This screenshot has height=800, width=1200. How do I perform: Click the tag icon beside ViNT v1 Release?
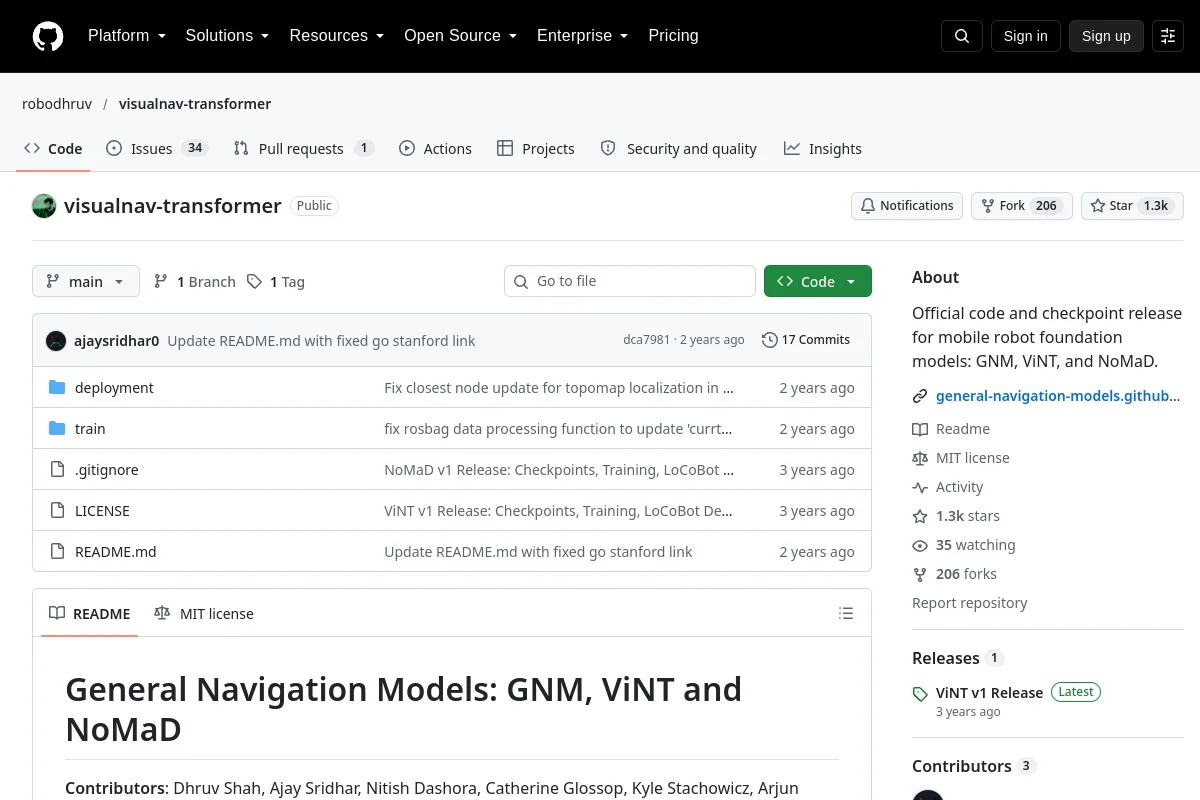[920, 693]
